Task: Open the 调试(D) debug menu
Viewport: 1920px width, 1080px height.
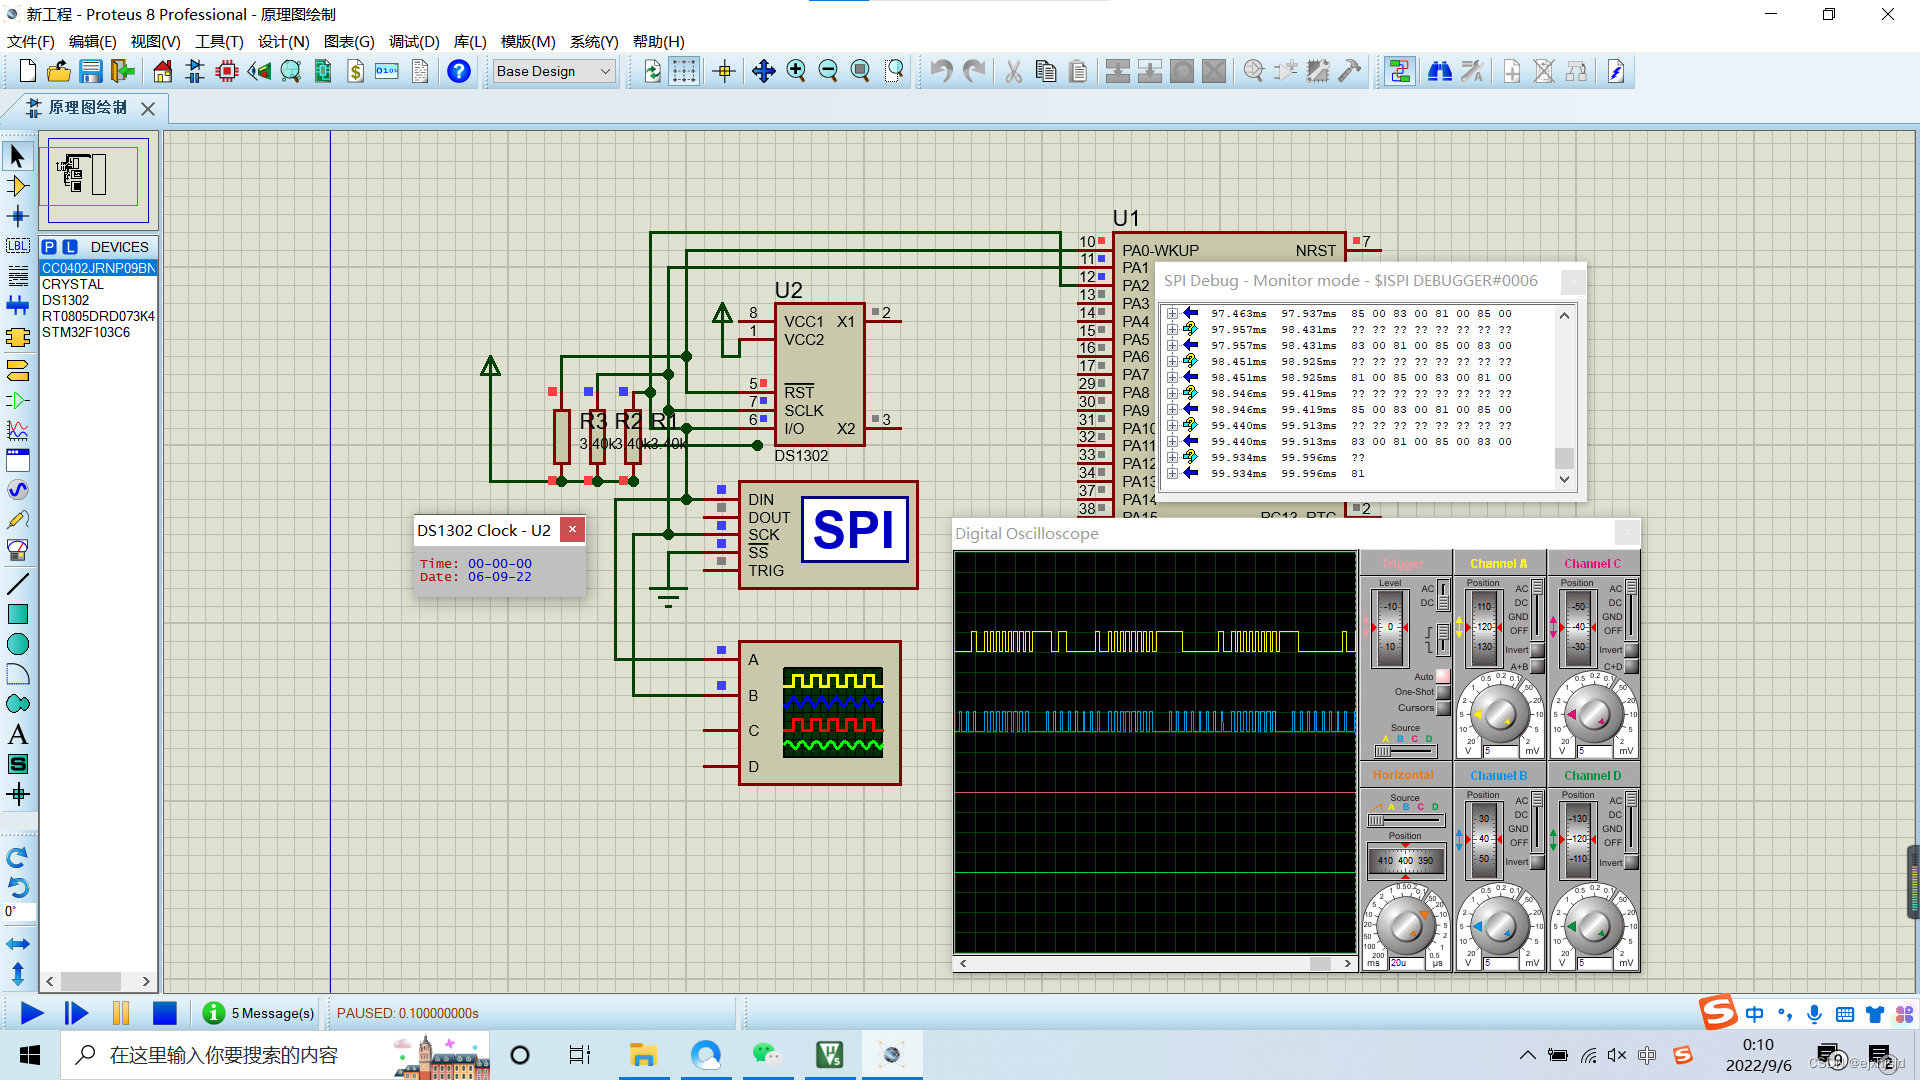Action: pos(414,41)
